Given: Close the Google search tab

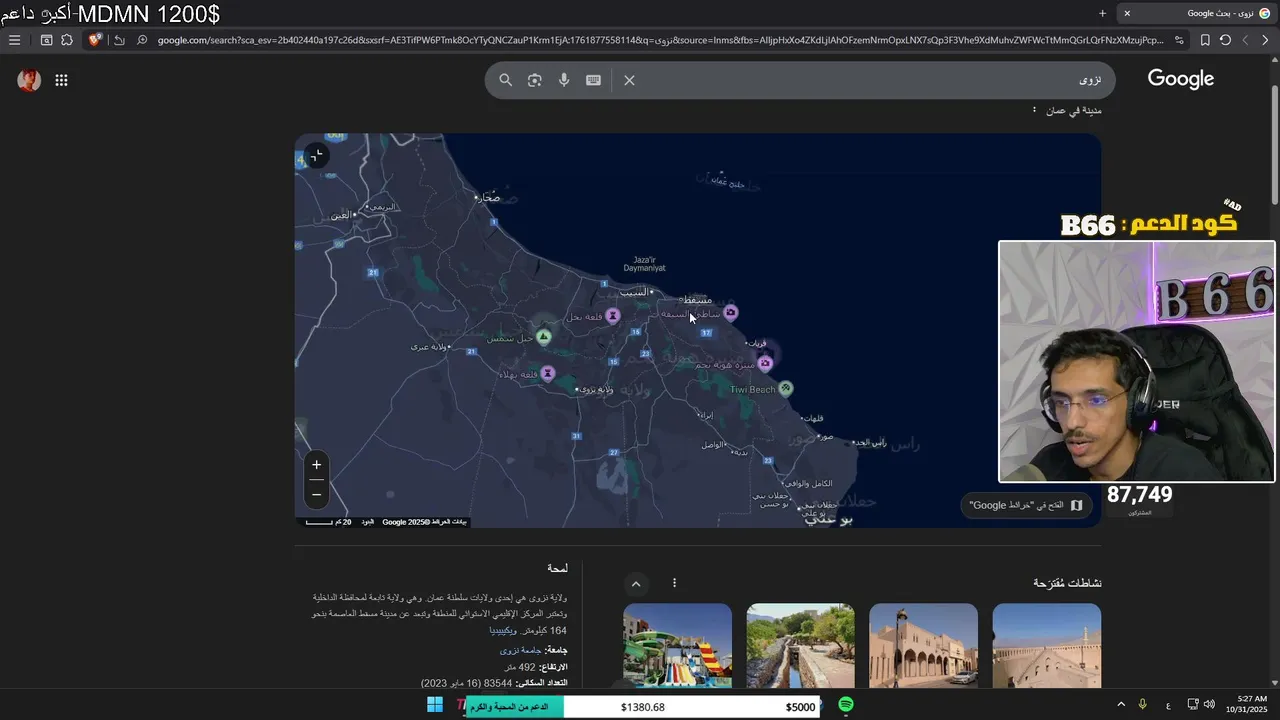Looking at the screenshot, I should (1127, 13).
